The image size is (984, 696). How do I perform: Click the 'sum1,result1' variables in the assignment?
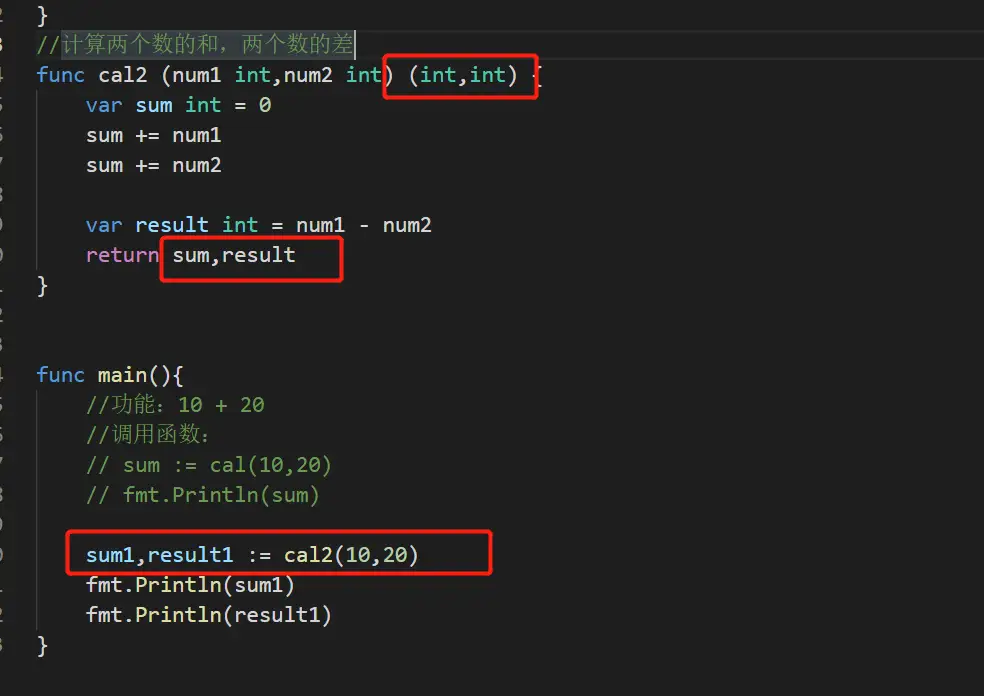coord(159,554)
